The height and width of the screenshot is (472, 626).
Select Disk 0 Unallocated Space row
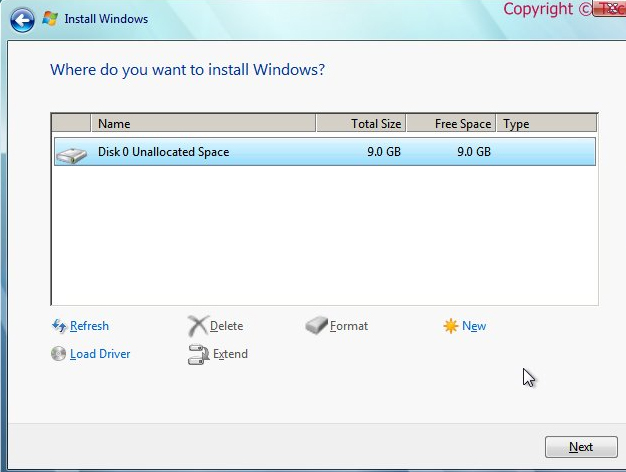(325, 152)
